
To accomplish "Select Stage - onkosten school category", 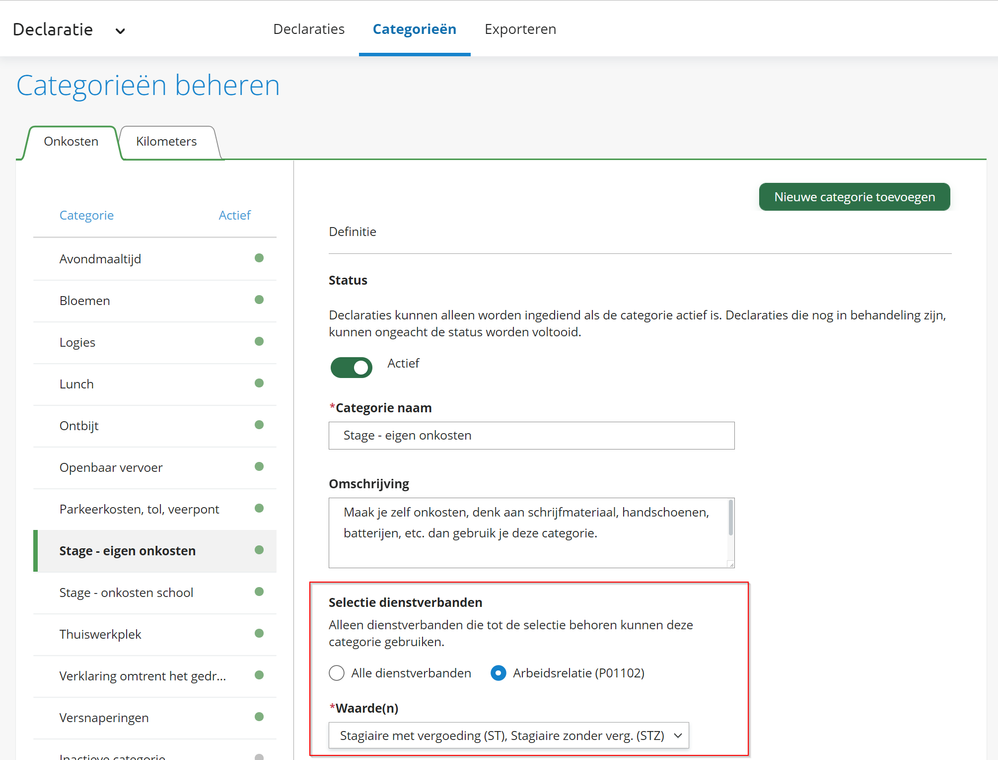I will [126, 592].
